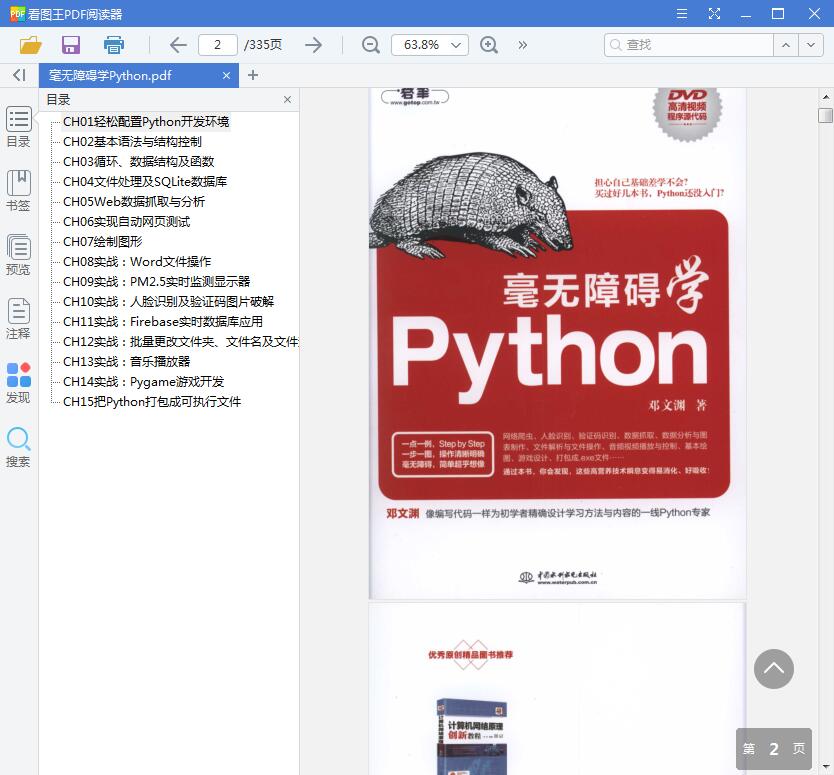834x775 pixels.
Task: Open a PDF using the folder icon
Action: pos(32,45)
